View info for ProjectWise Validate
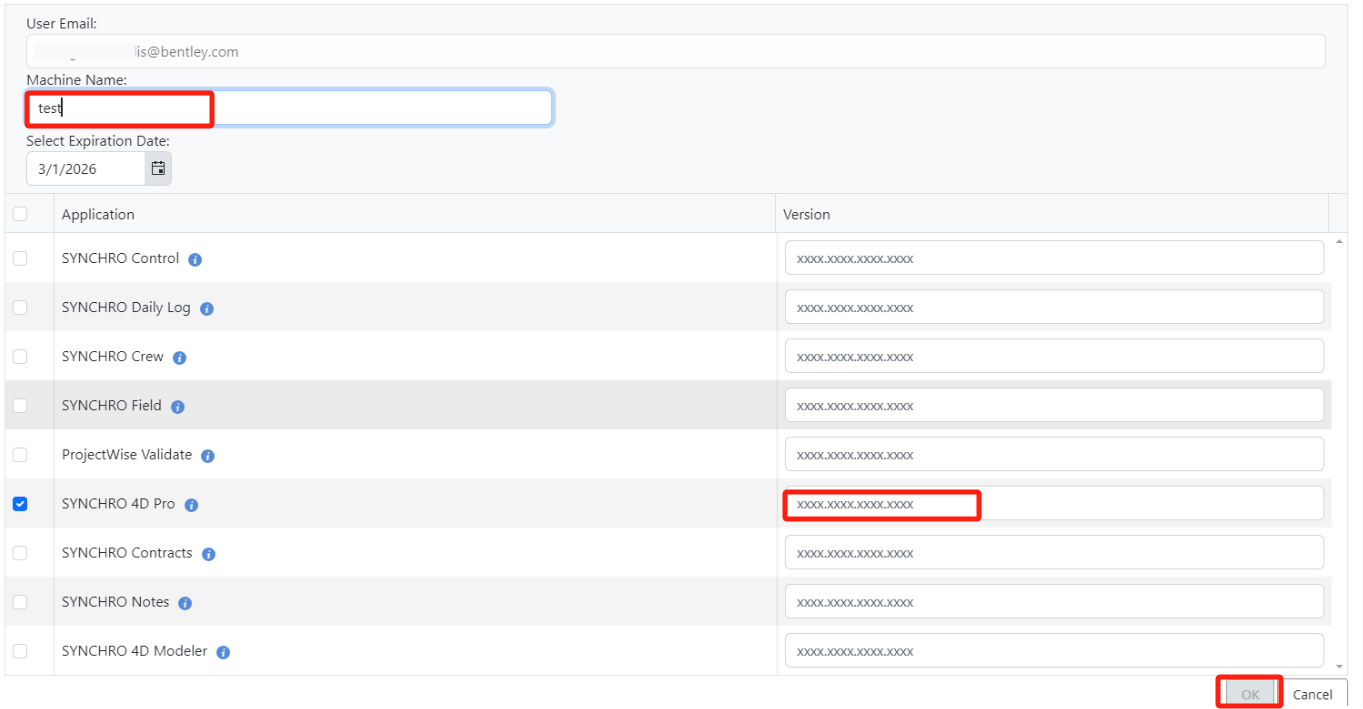The height and width of the screenshot is (709, 1363). coord(207,455)
